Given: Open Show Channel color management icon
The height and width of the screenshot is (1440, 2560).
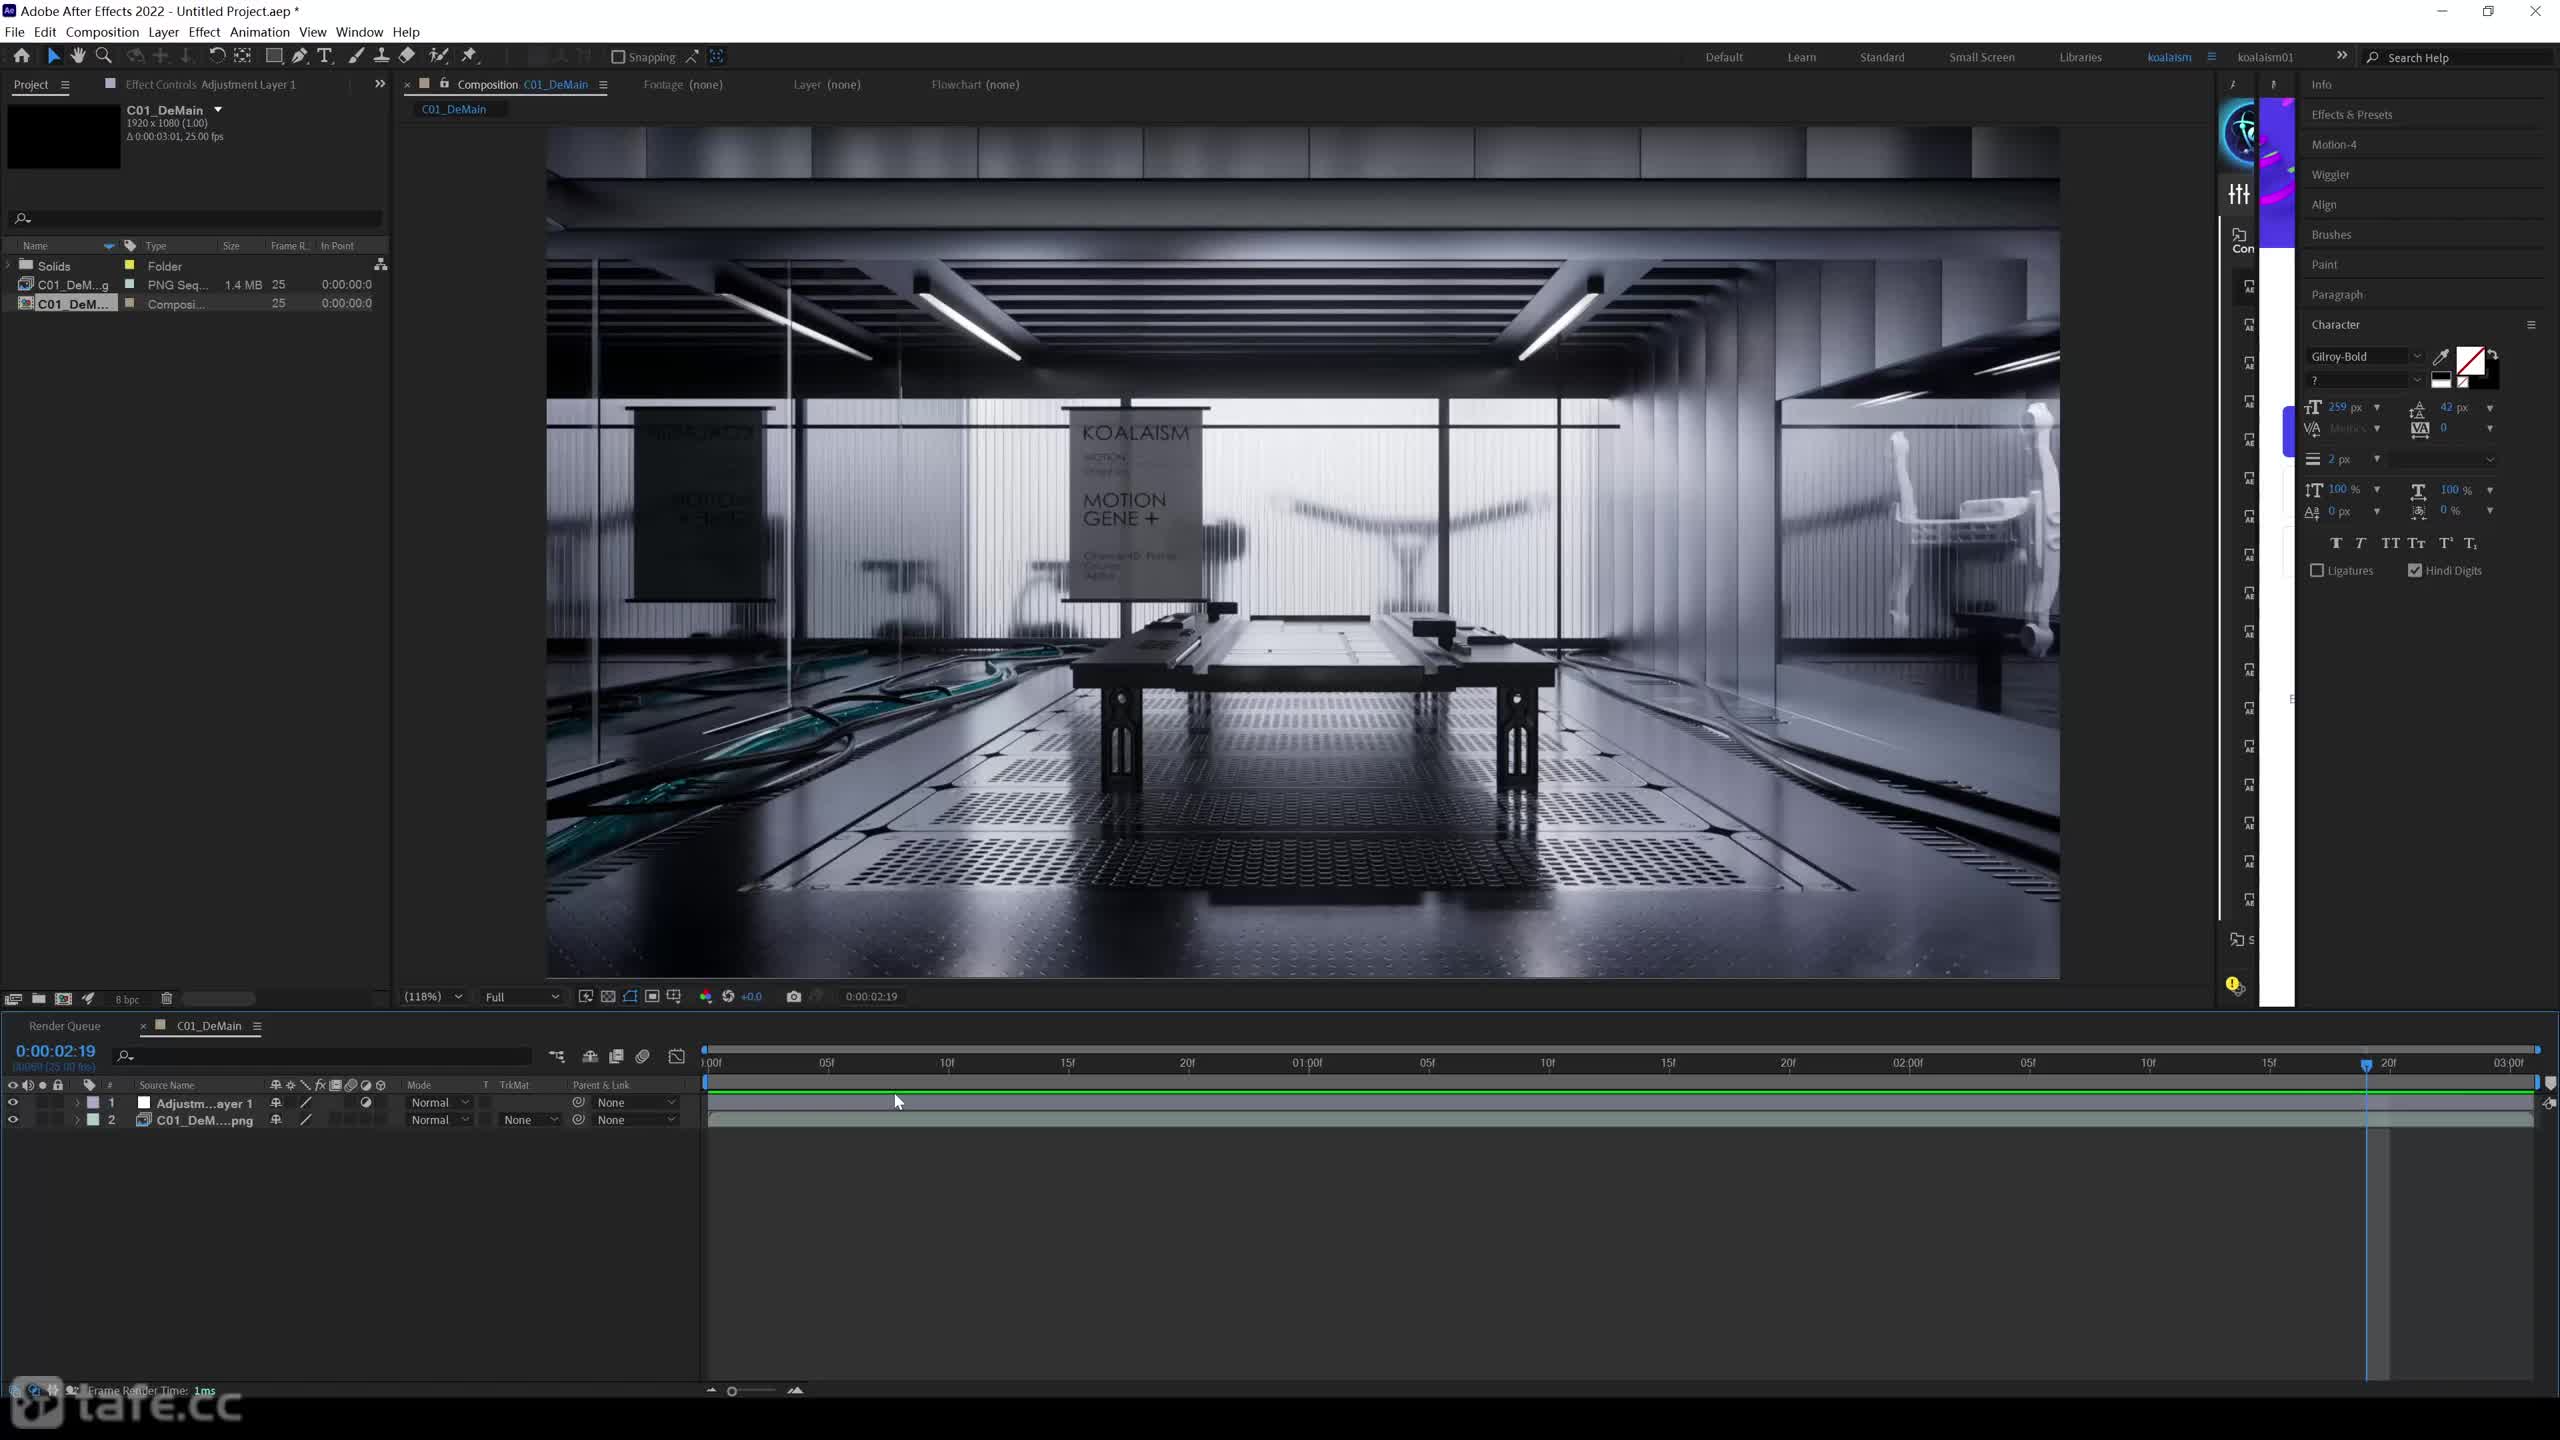Looking at the screenshot, I should click(705, 996).
